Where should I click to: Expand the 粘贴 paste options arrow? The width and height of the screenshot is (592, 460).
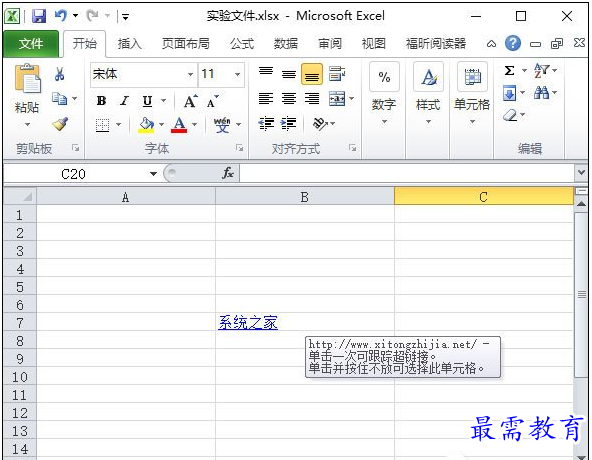[27, 124]
